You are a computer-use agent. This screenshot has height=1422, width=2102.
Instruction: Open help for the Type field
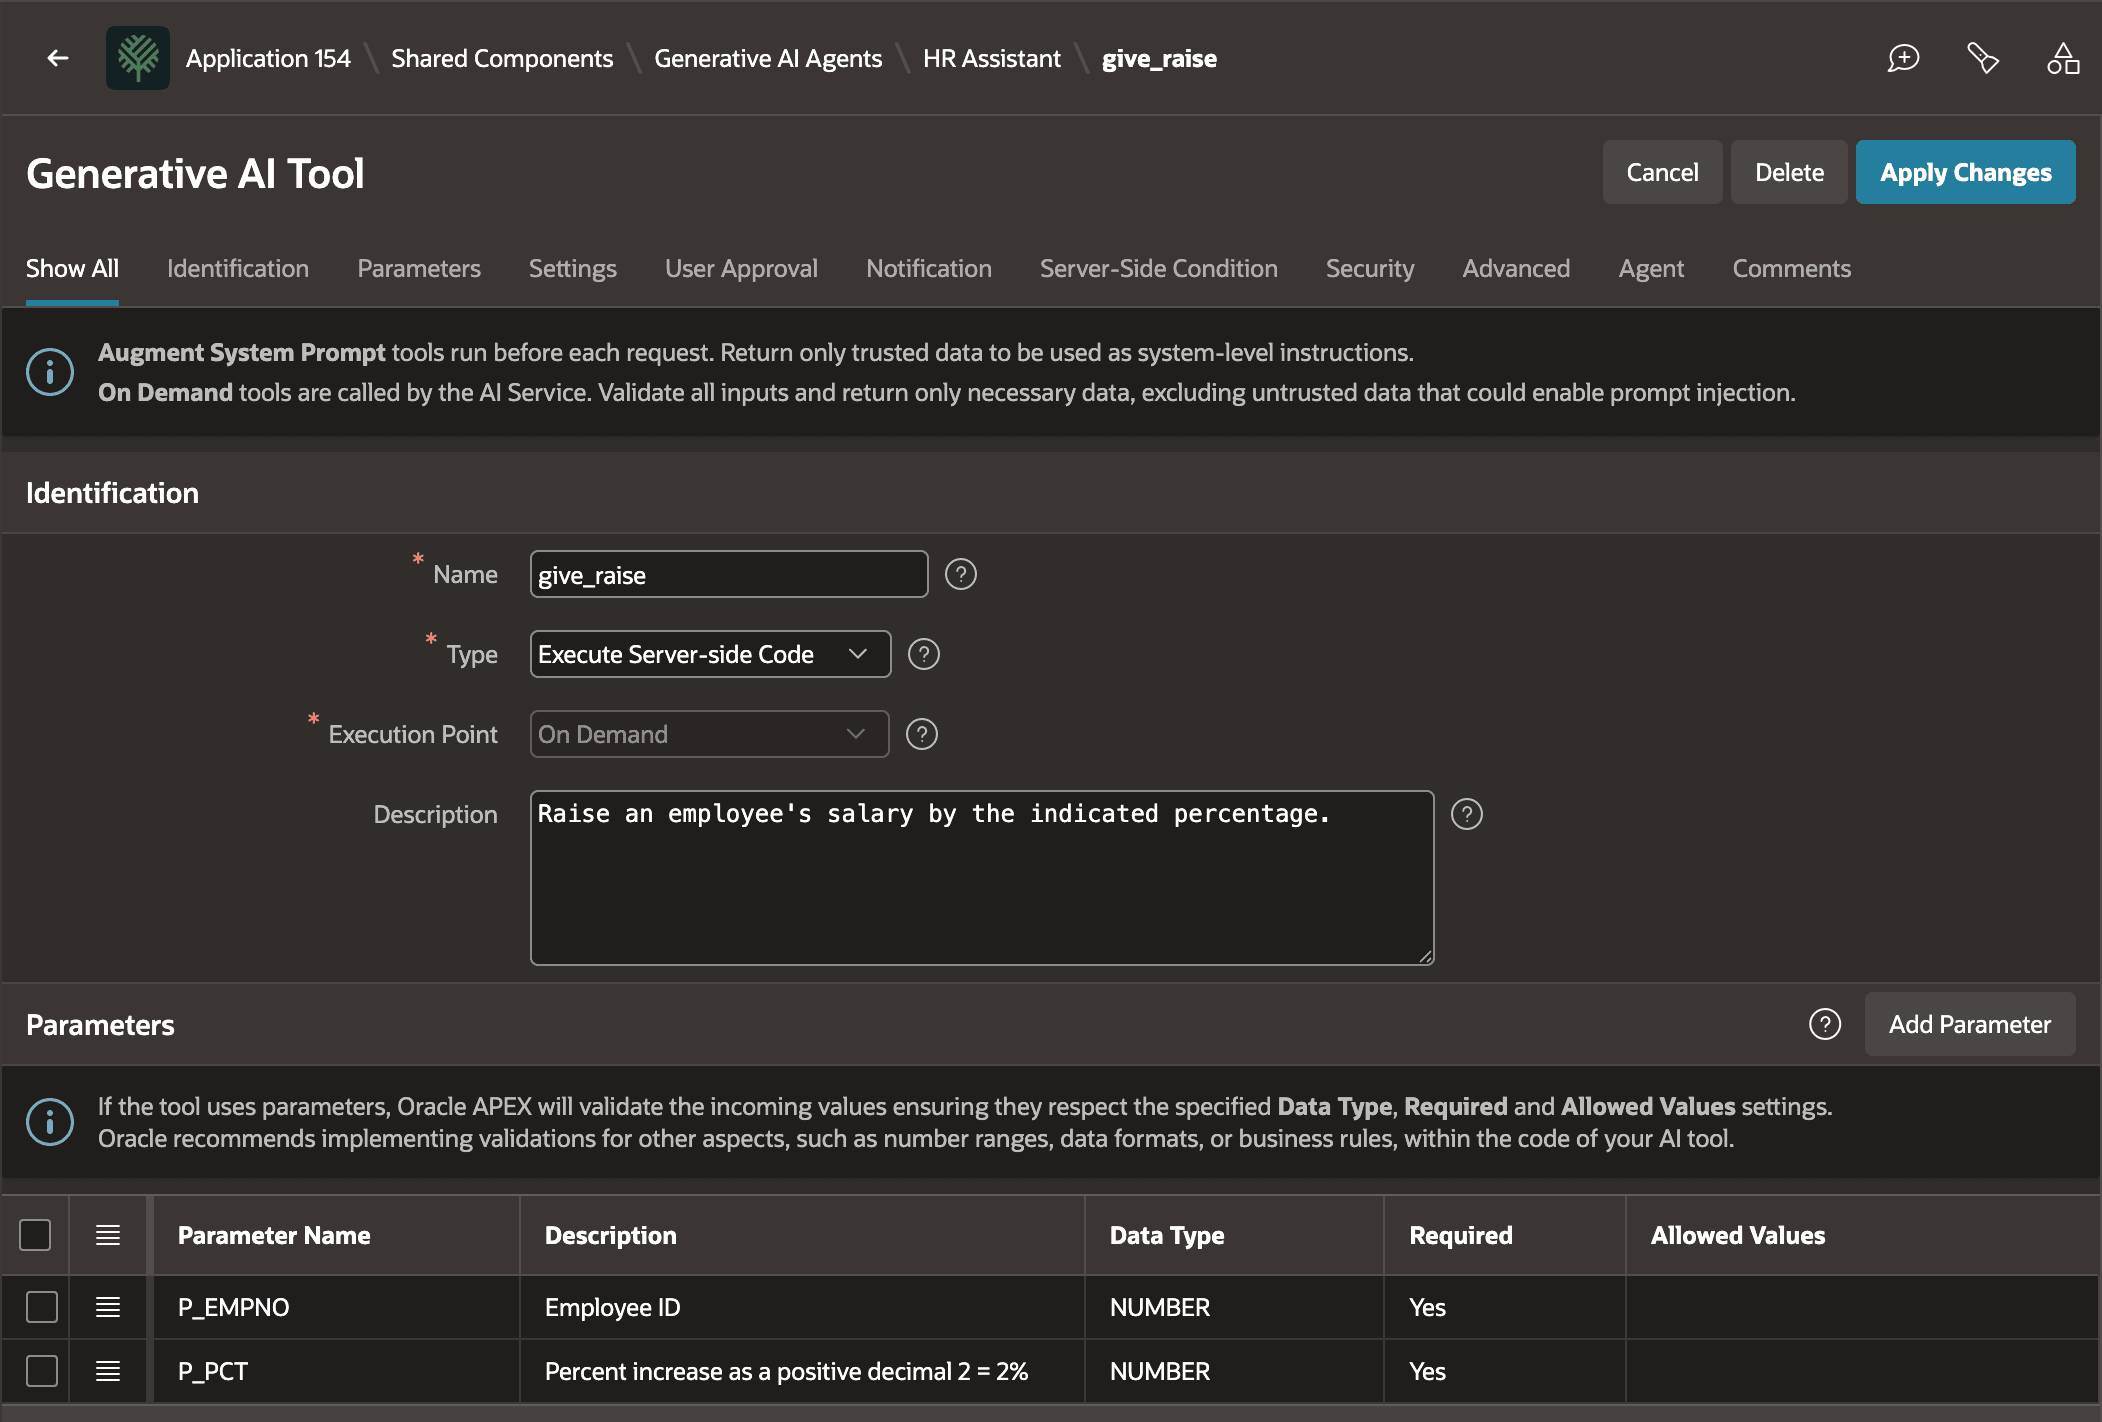[923, 654]
